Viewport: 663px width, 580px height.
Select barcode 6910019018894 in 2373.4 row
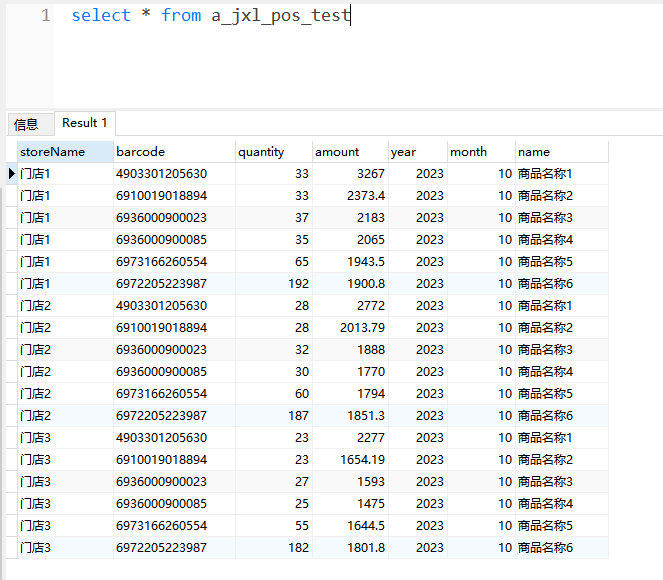[174, 196]
